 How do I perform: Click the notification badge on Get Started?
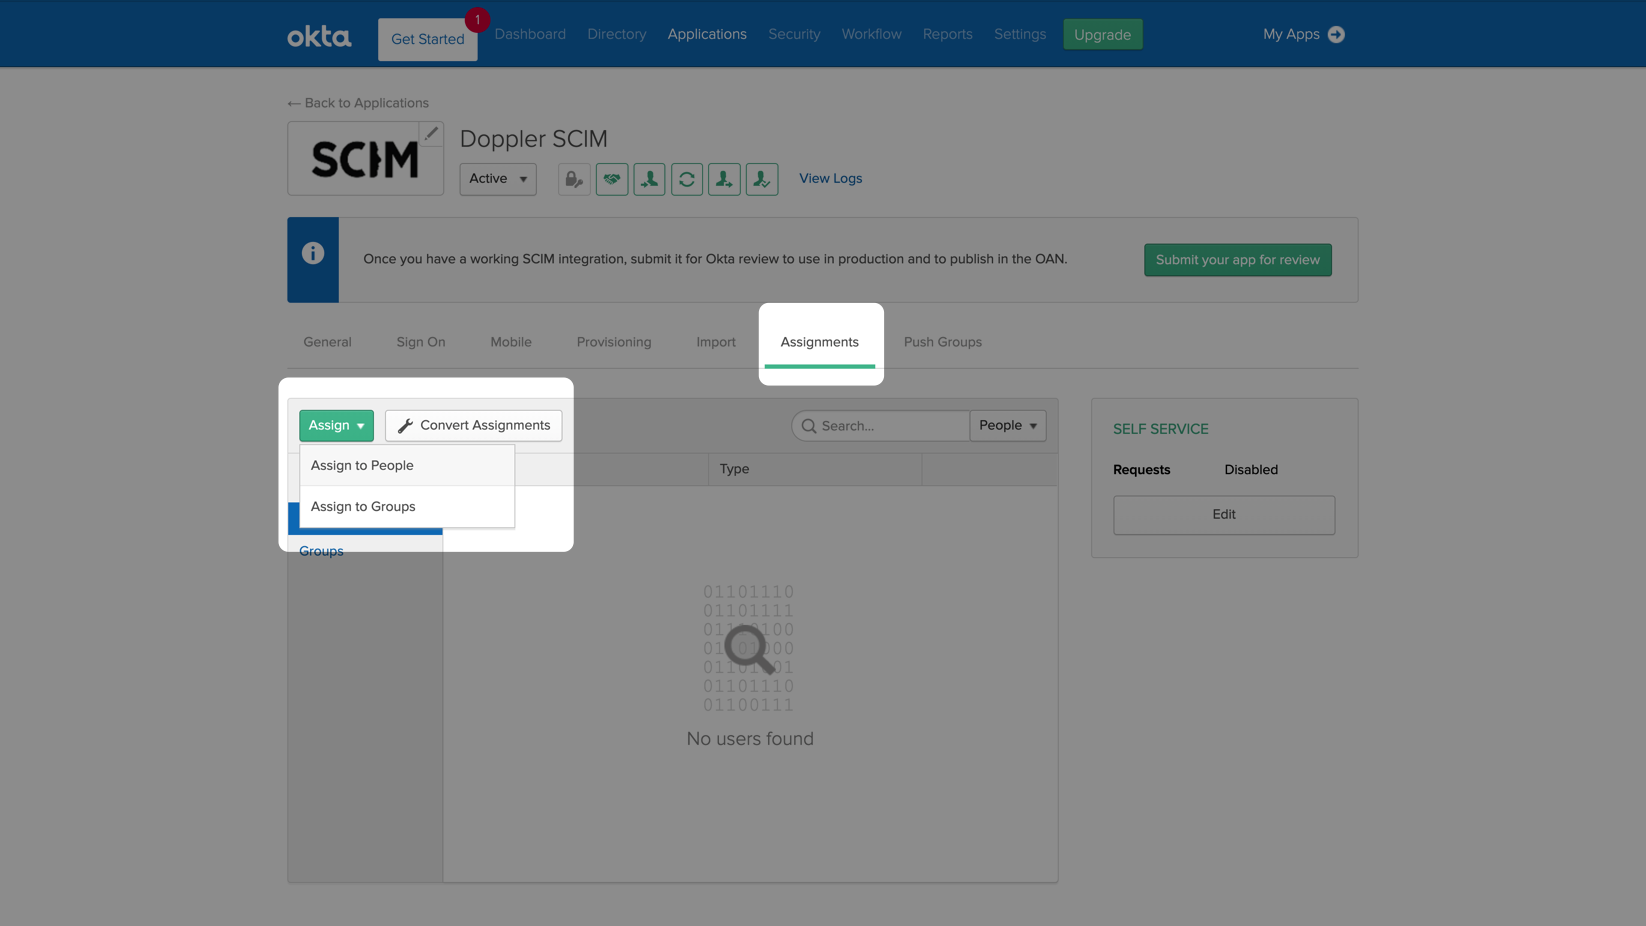477,19
